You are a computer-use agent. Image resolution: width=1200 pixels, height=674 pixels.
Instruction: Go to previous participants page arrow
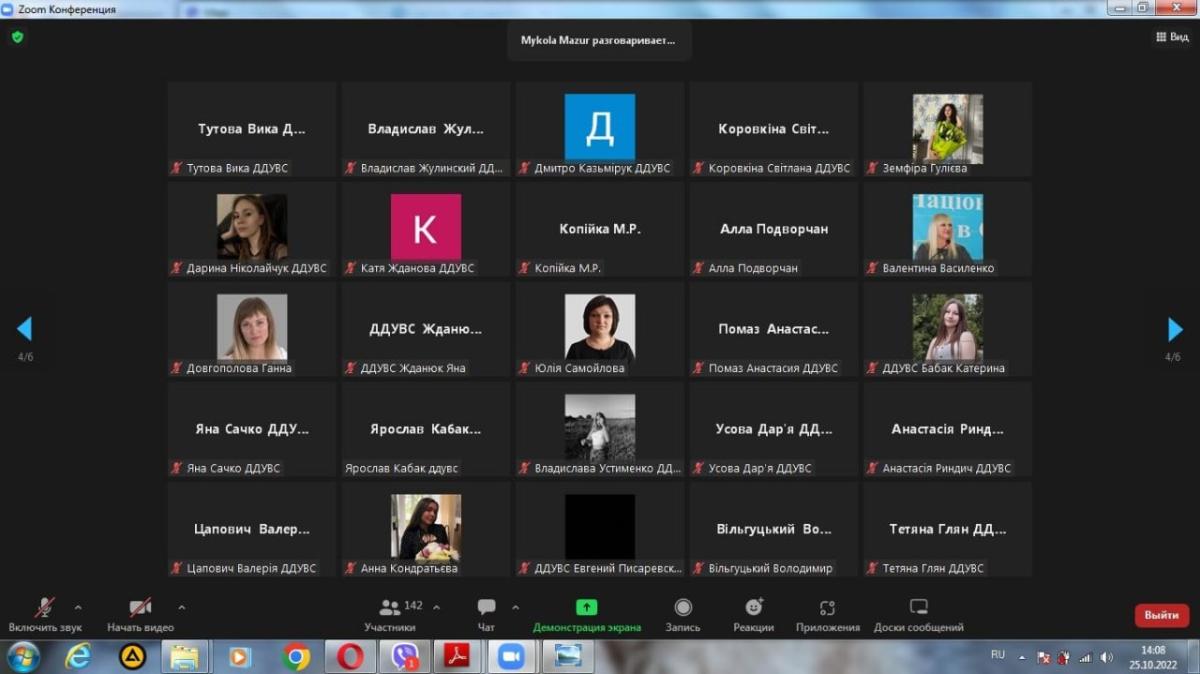click(24, 329)
